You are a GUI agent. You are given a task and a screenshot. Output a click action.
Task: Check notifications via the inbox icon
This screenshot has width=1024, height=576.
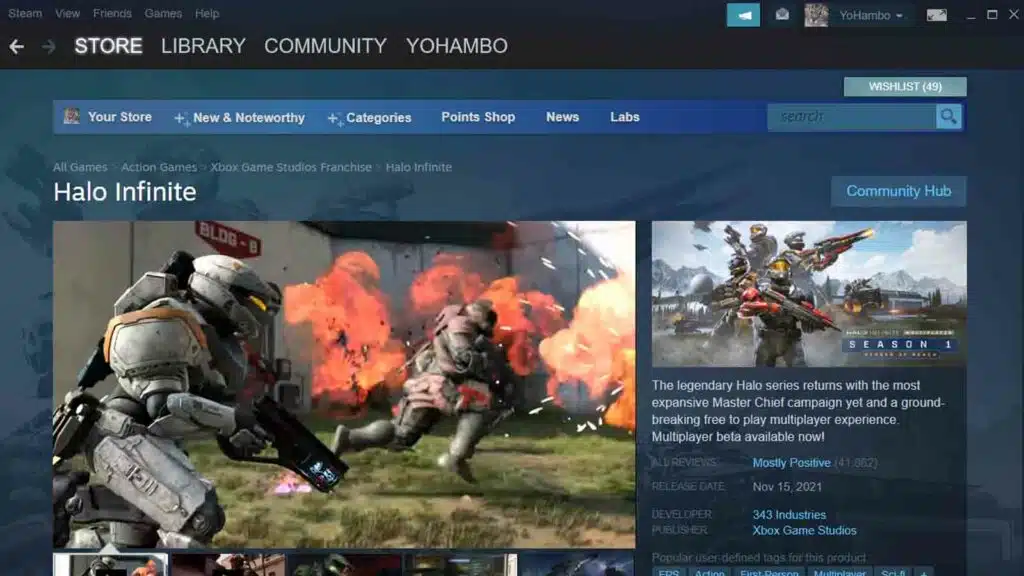click(783, 13)
